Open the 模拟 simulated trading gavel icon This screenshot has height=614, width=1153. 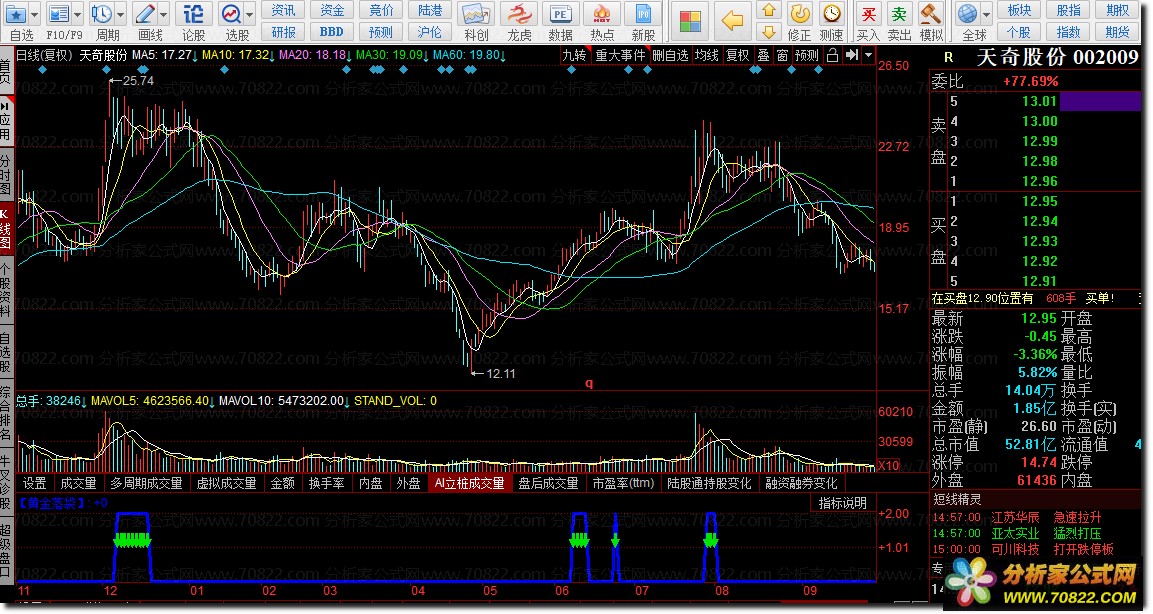coord(931,14)
